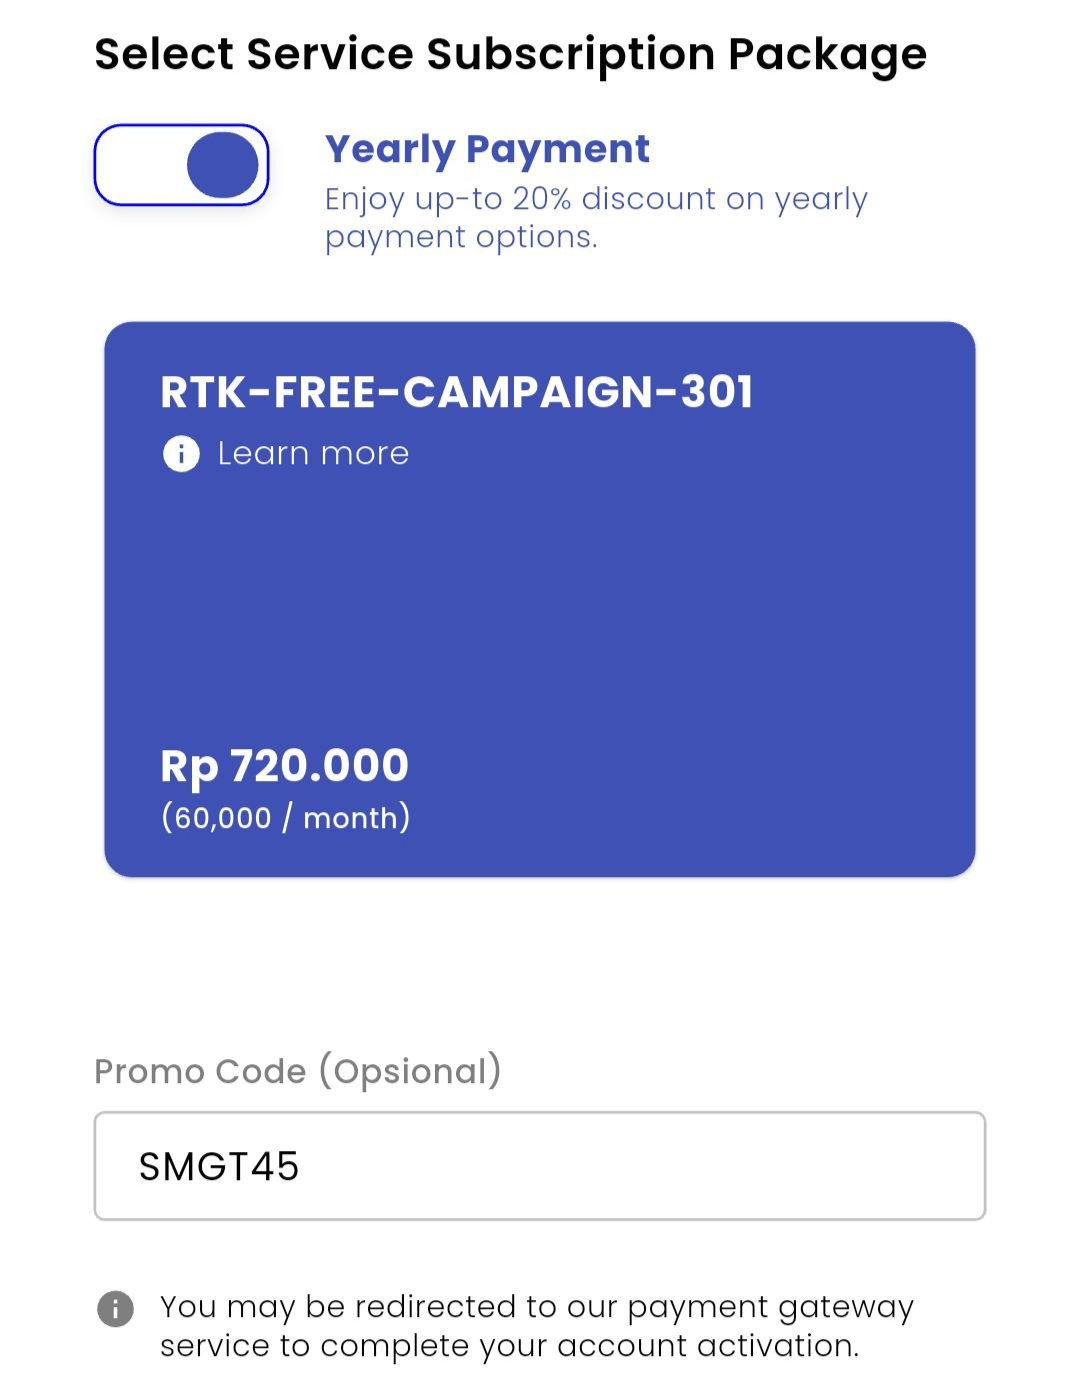Viewport: 1080px width, 1399px height.
Task: Click the Select Service Subscription Package heading
Action: pos(510,54)
